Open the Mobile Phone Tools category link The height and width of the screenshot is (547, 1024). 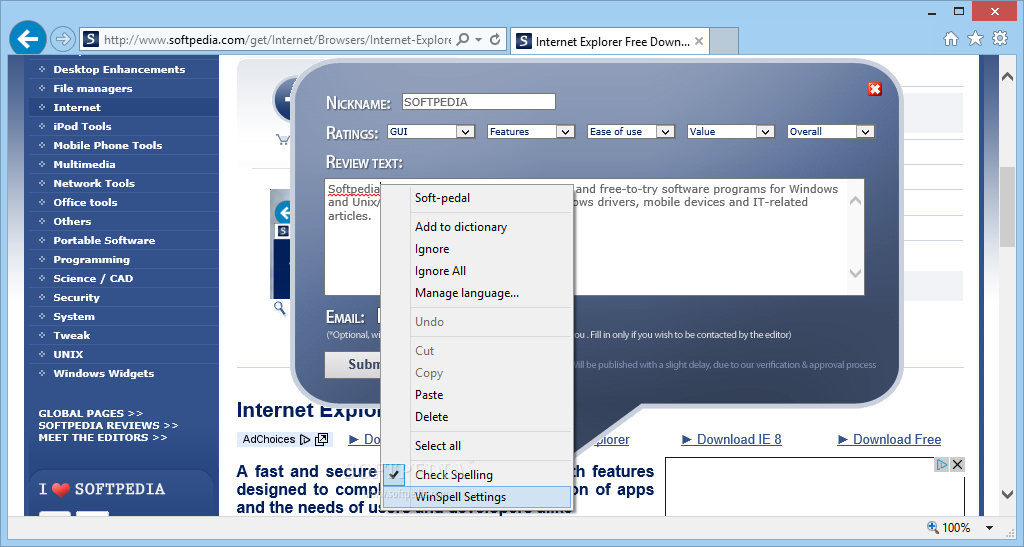[x=108, y=145]
